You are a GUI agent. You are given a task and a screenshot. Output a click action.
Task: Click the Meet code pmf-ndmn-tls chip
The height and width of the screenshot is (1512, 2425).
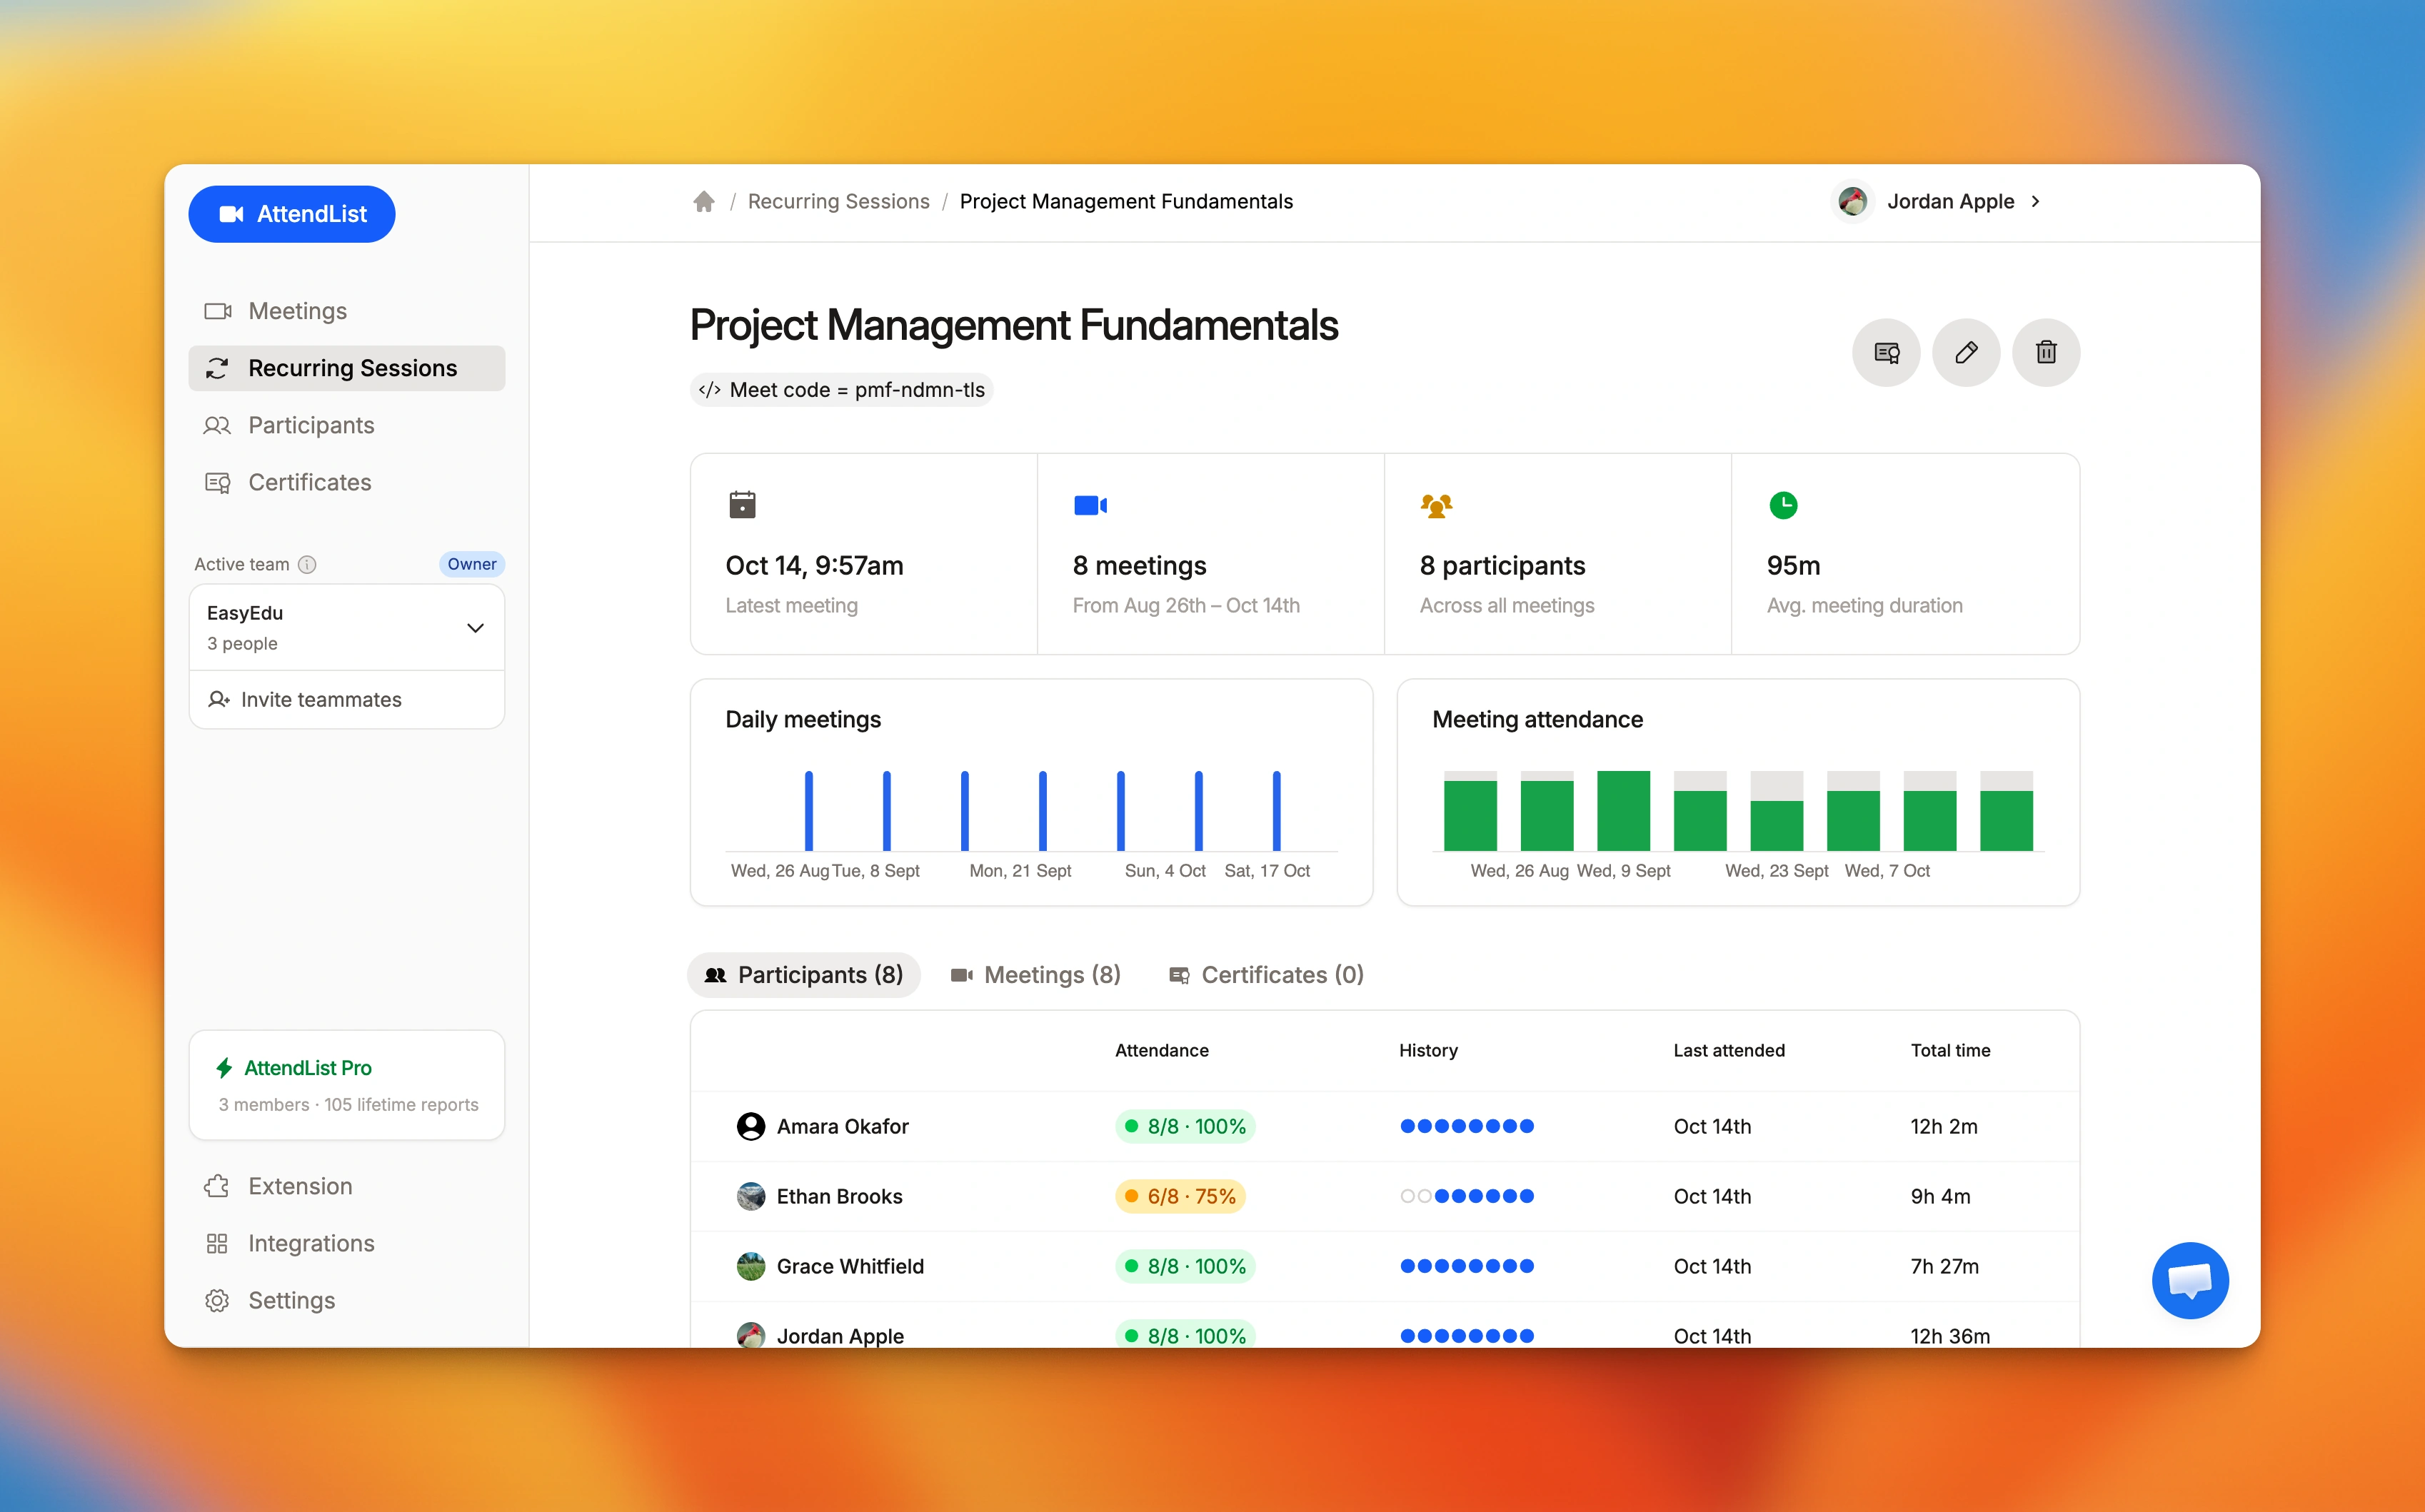coord(841,390)
